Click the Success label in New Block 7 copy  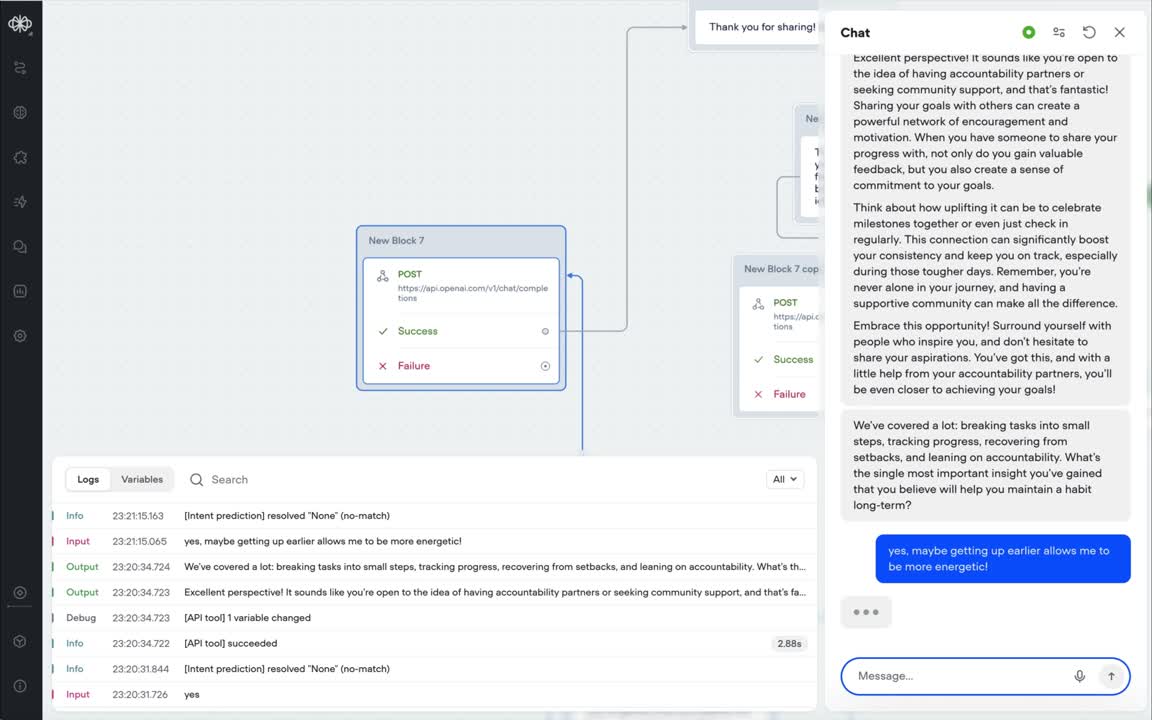tap(793, 360)
